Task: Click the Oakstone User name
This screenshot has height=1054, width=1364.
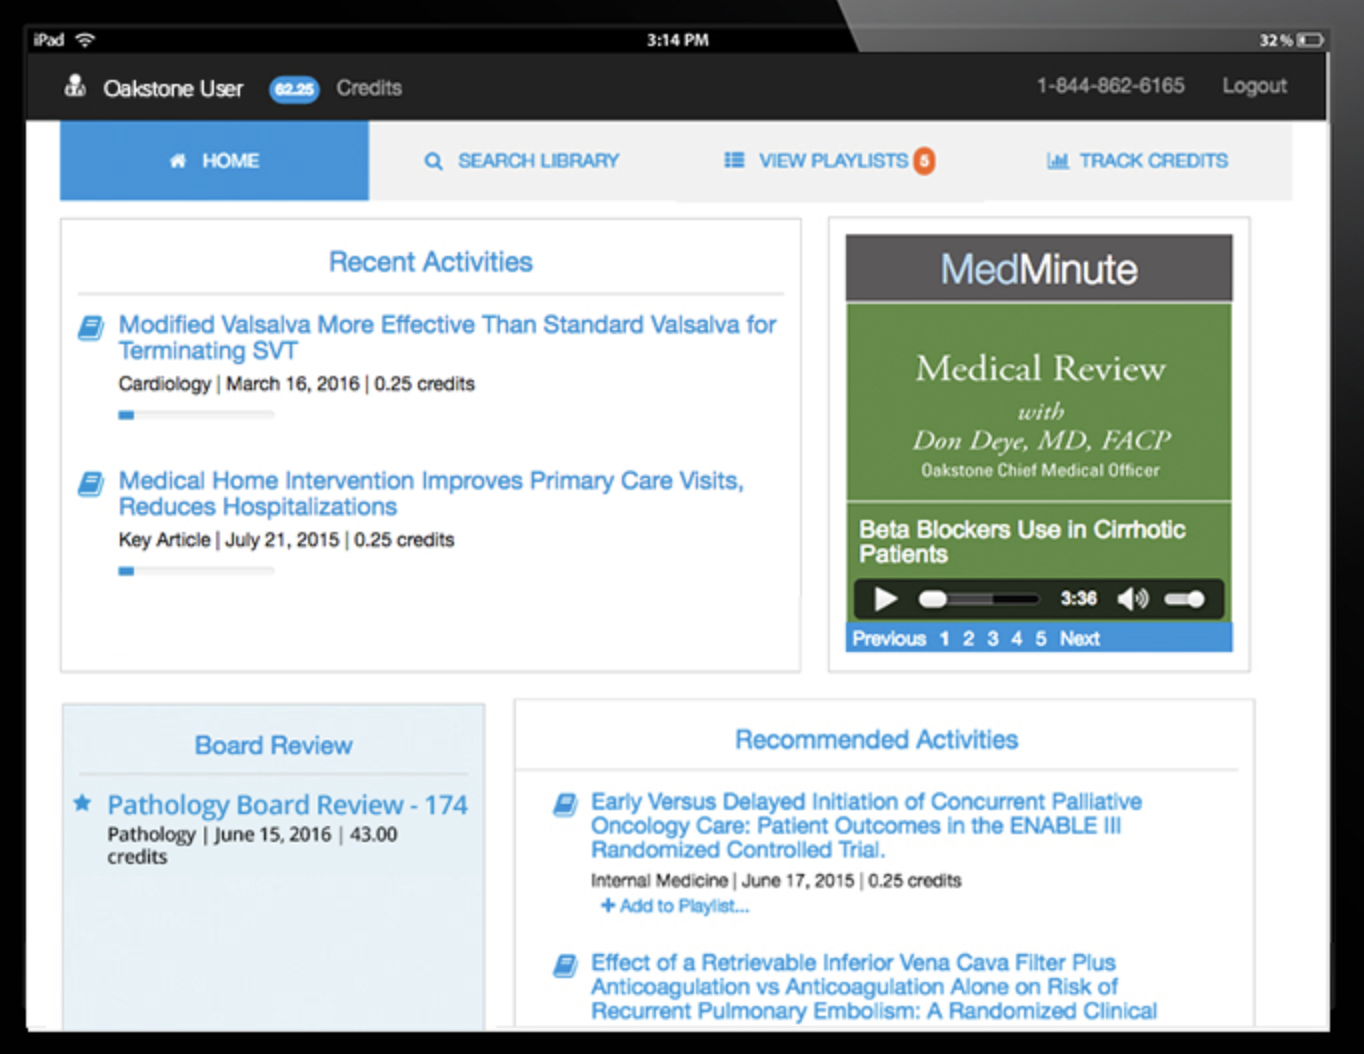Action: (x=173, y=89)
